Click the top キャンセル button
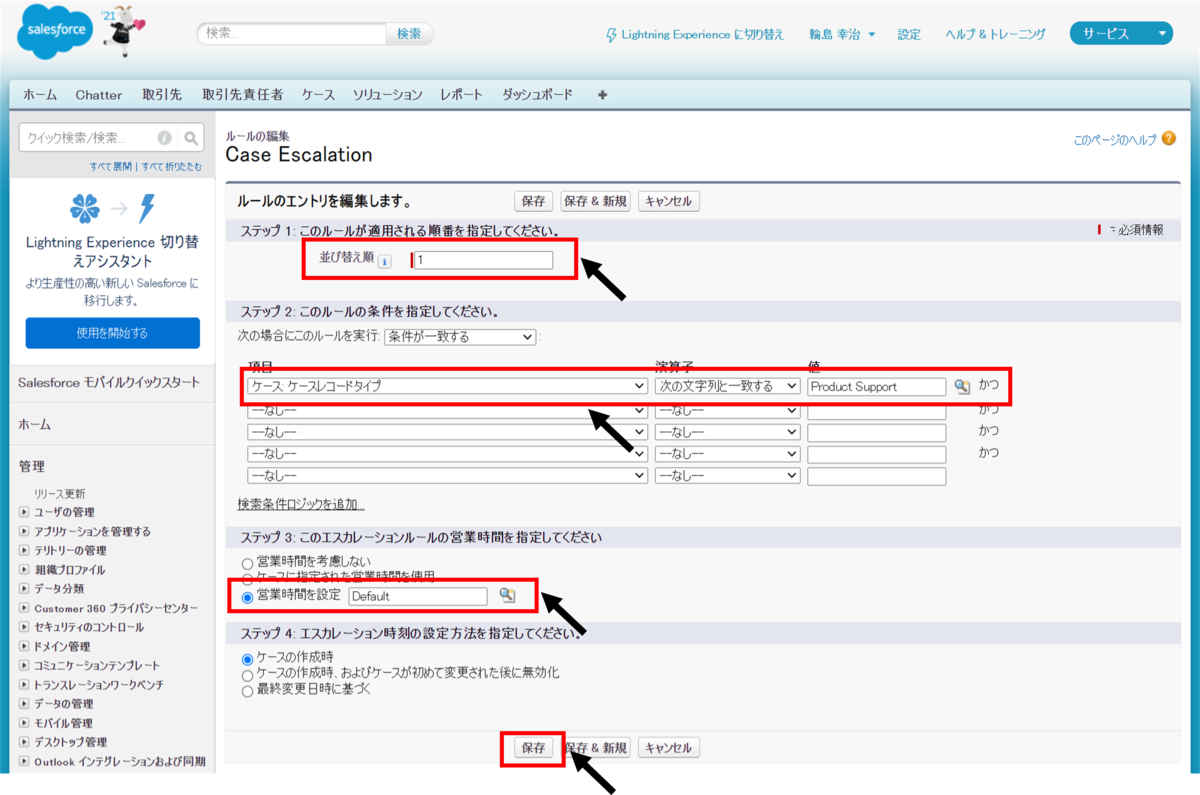This screenshot has height=795, width=1200. (x=669, y=201)
